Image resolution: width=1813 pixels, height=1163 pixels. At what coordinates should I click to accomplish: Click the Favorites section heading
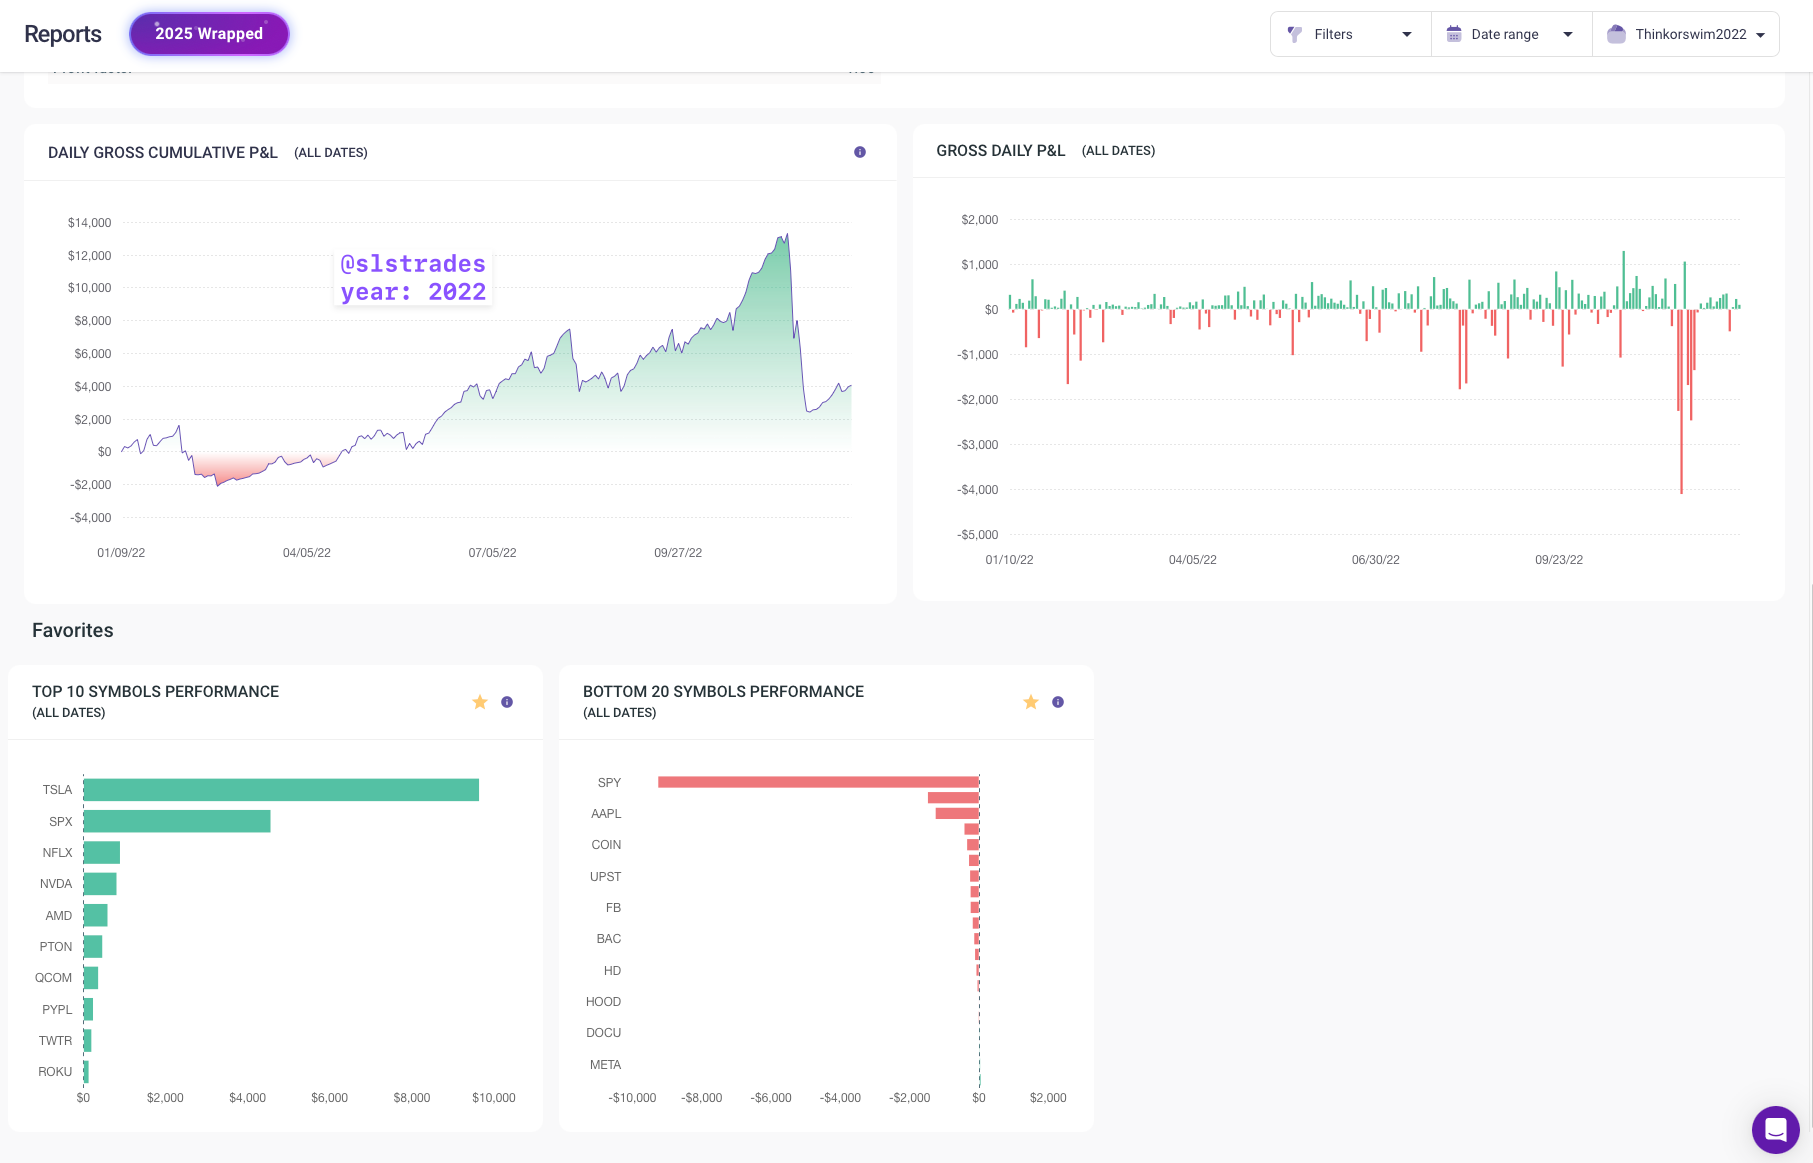click(x=73, y=630)
